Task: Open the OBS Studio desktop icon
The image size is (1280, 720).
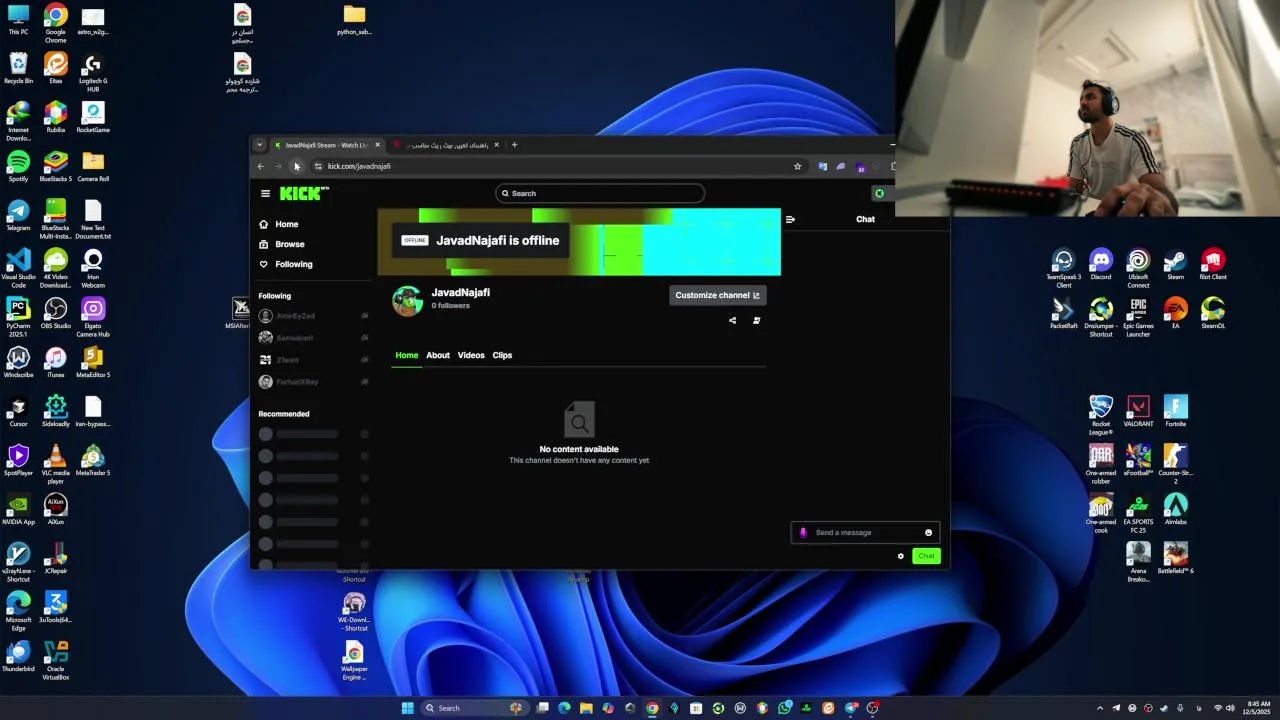Action: pyautogui.click(x=55, y=314)
